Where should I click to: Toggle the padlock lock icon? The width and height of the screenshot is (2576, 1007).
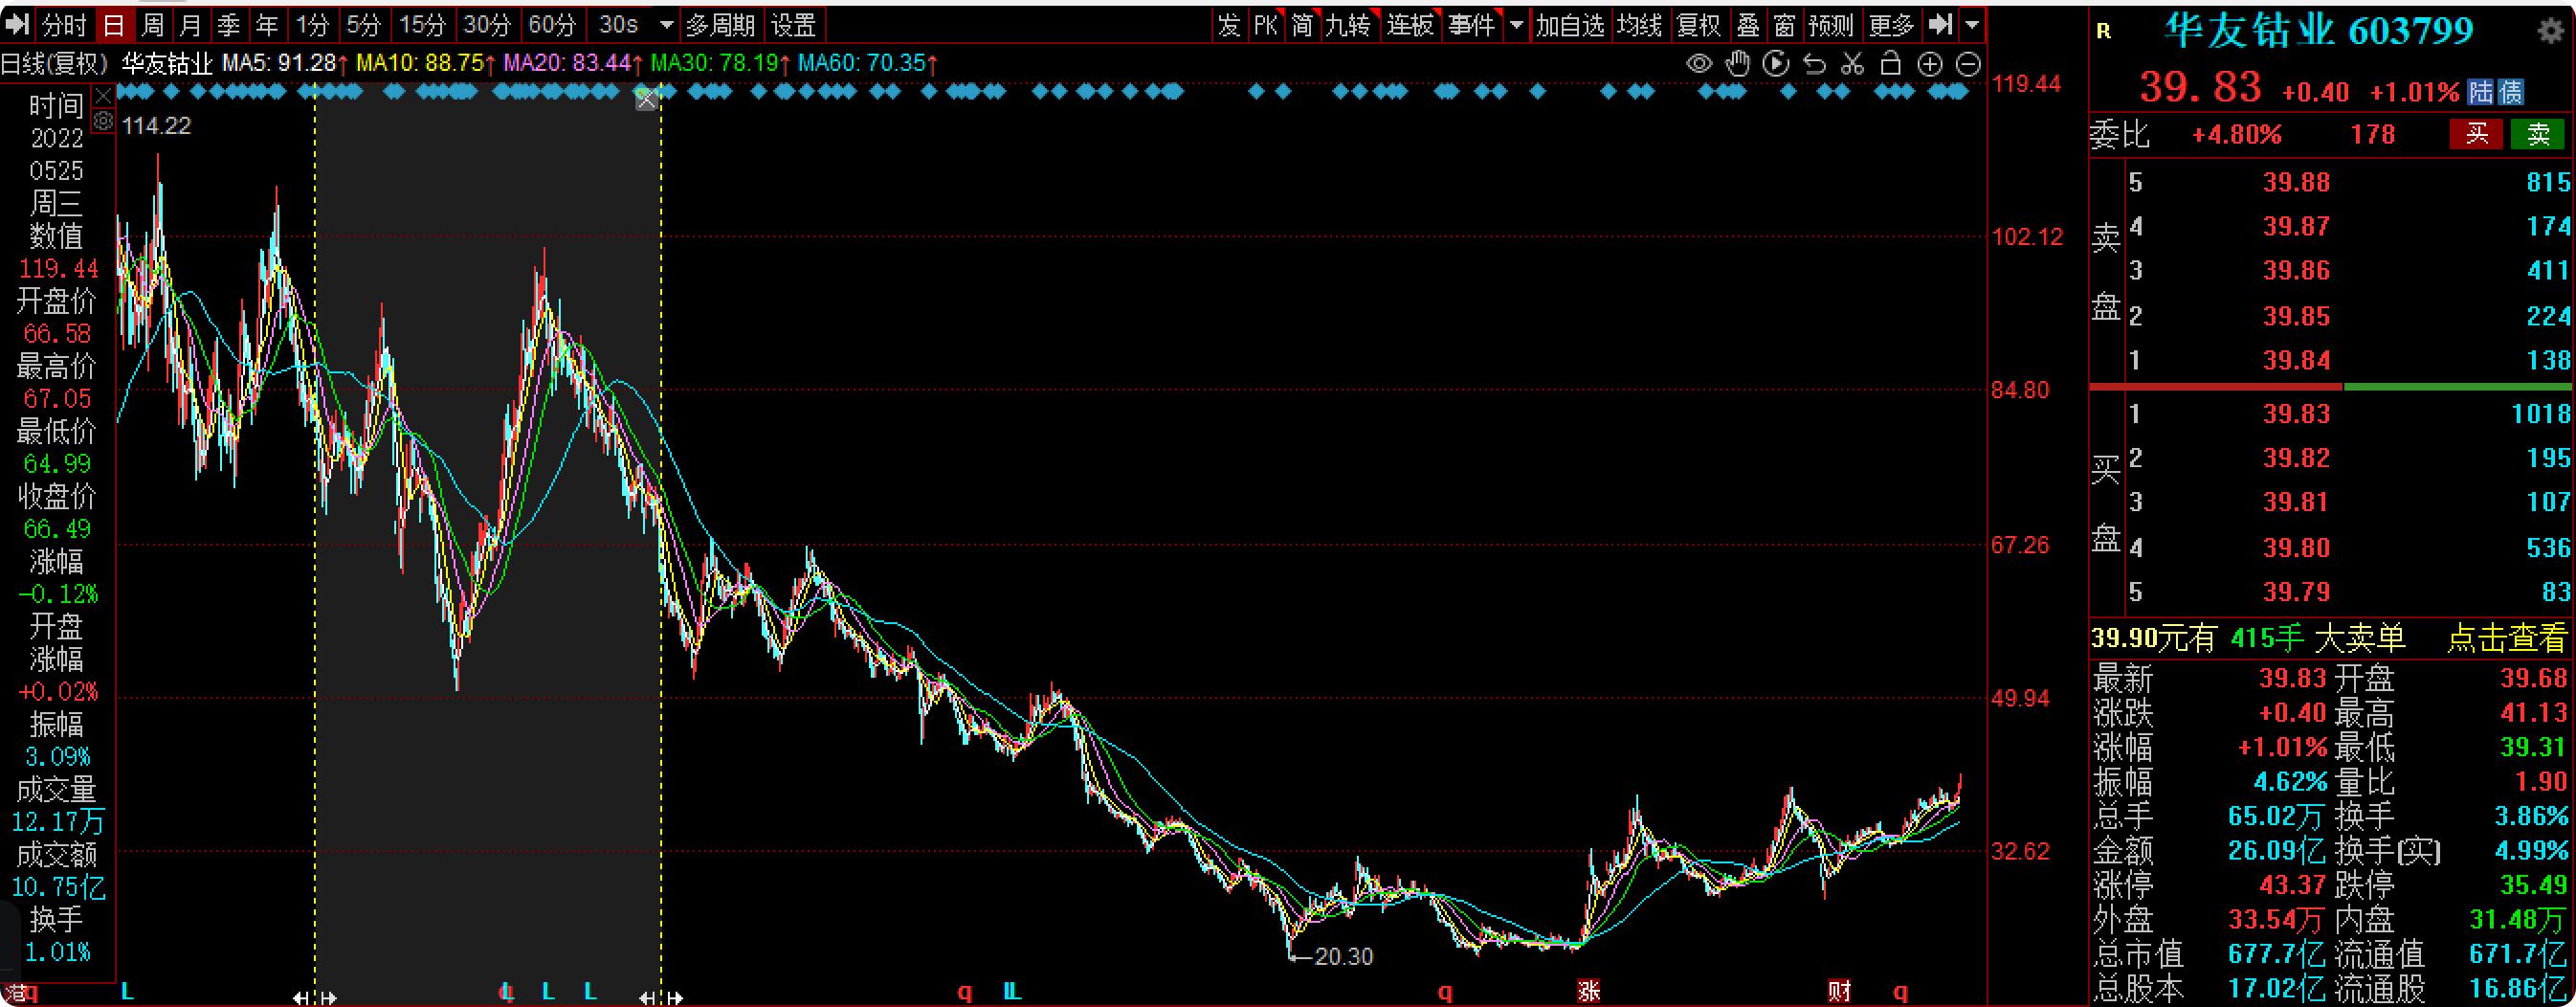click(x=1890, y=64)
